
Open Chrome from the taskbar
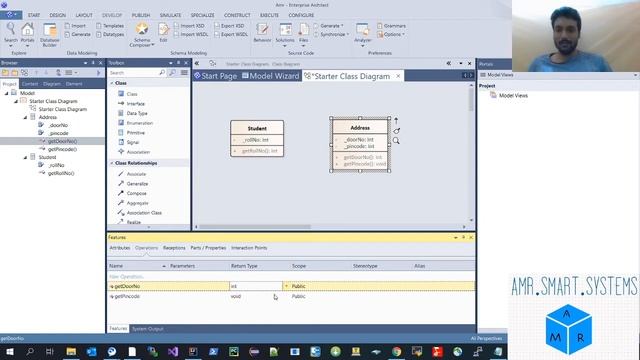pyautogui.click(x=396, y=351)
